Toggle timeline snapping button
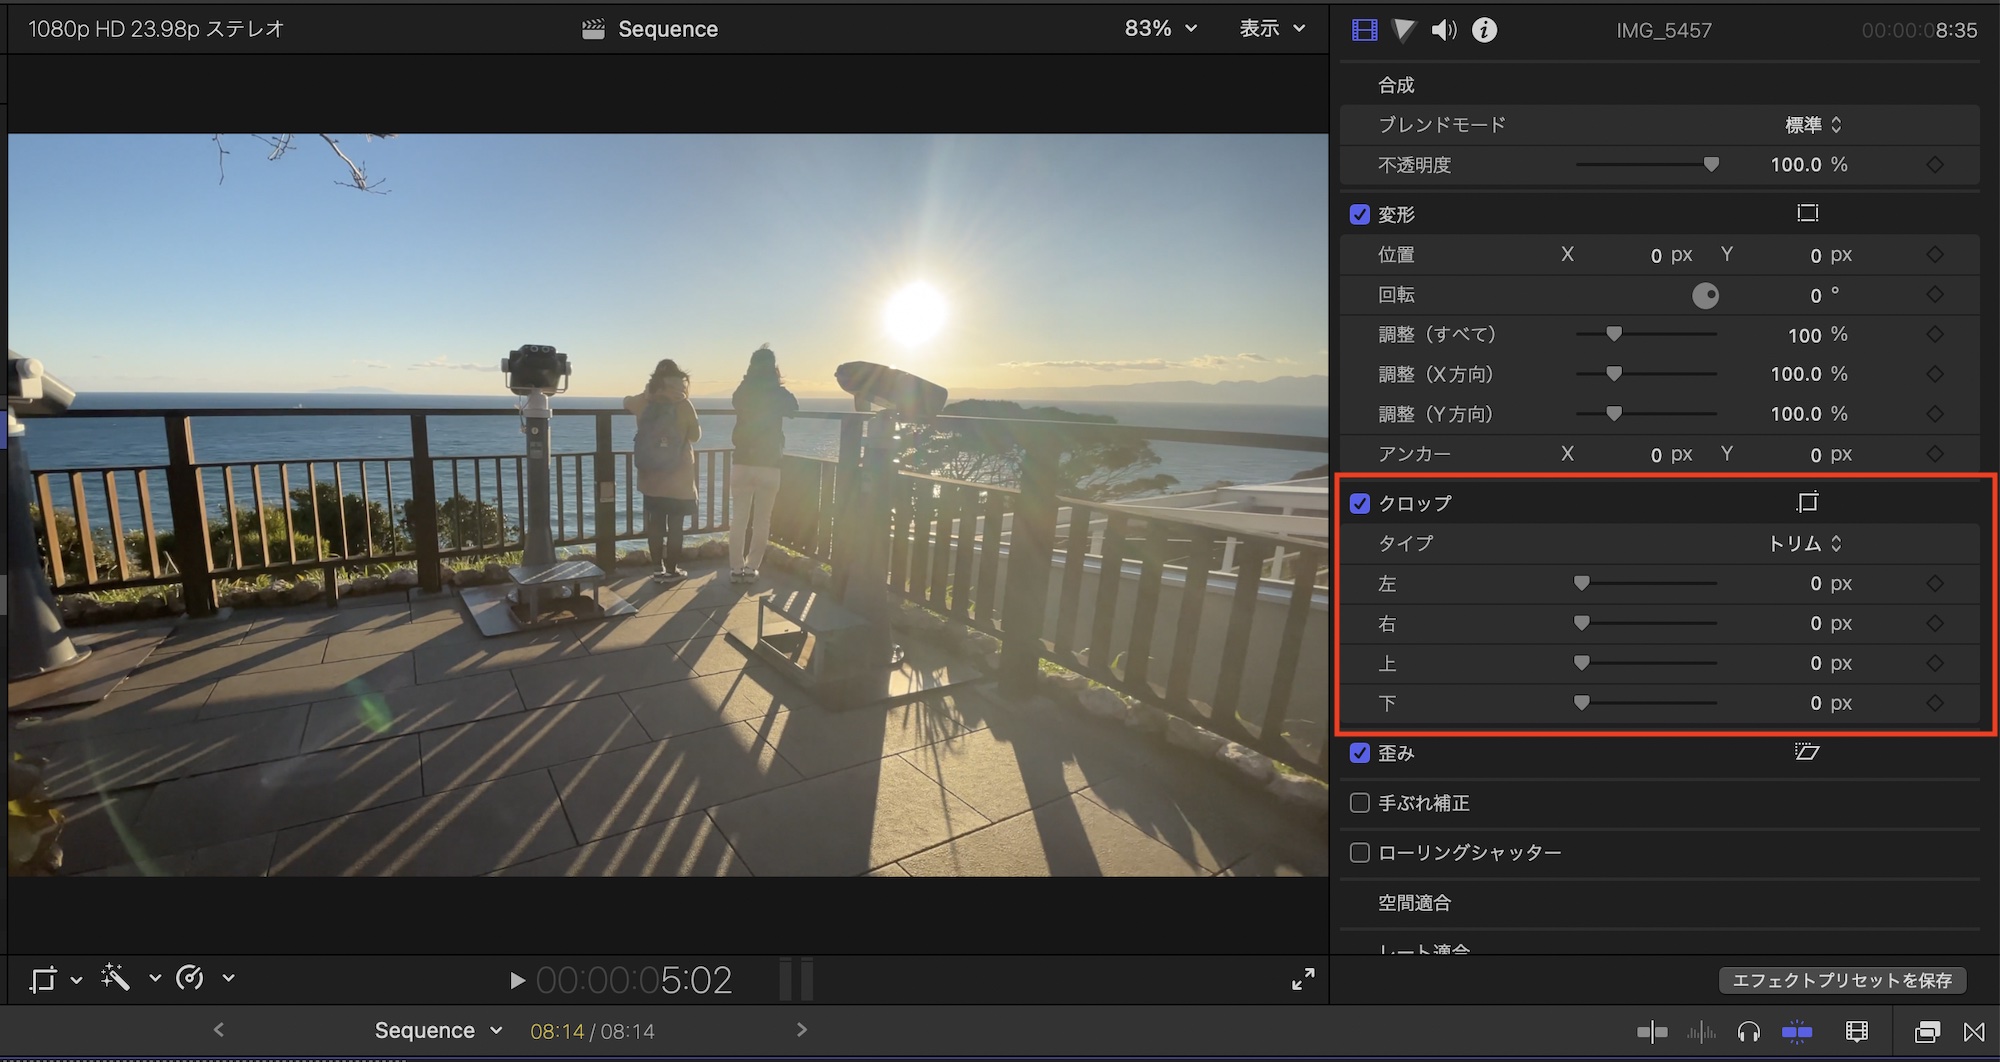Image resolution: width=2000 pixels, height=1062 pixels. pyautogui.click(x=1797, y=1032)
